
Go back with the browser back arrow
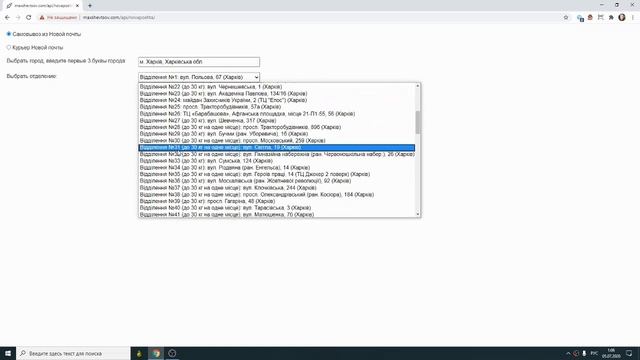click(x=7, y=18)
